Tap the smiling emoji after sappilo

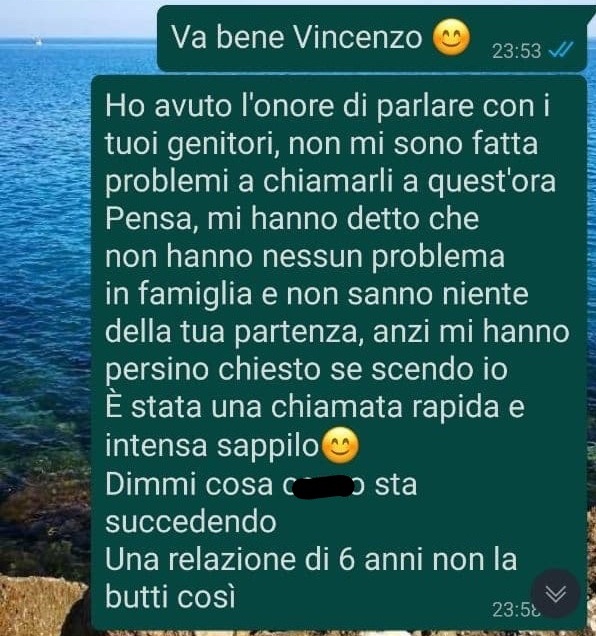340,445
